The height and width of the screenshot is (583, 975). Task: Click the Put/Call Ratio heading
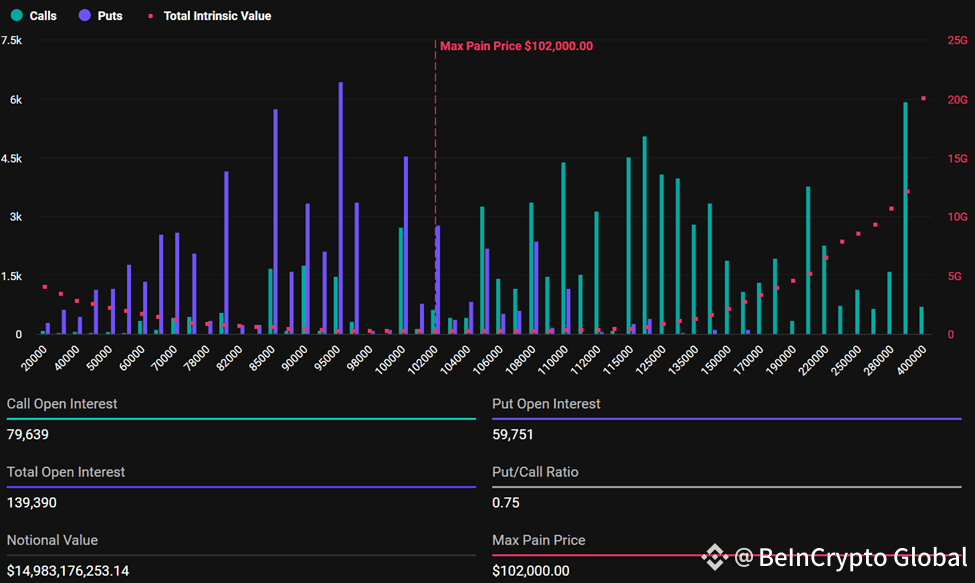pyautogui.click(x=535, y=472)
